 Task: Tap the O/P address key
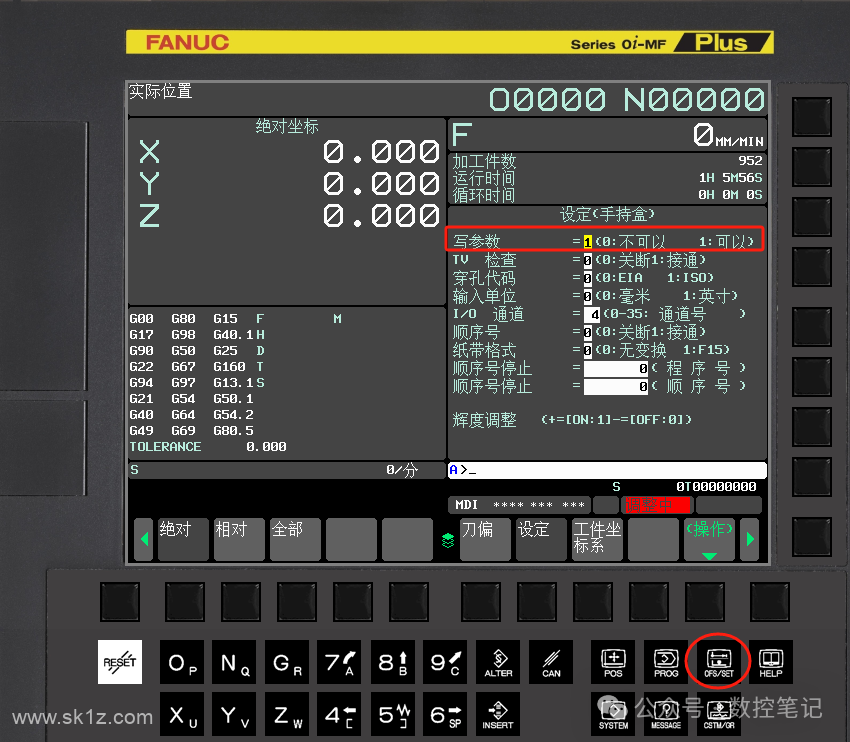pos(182,662)
